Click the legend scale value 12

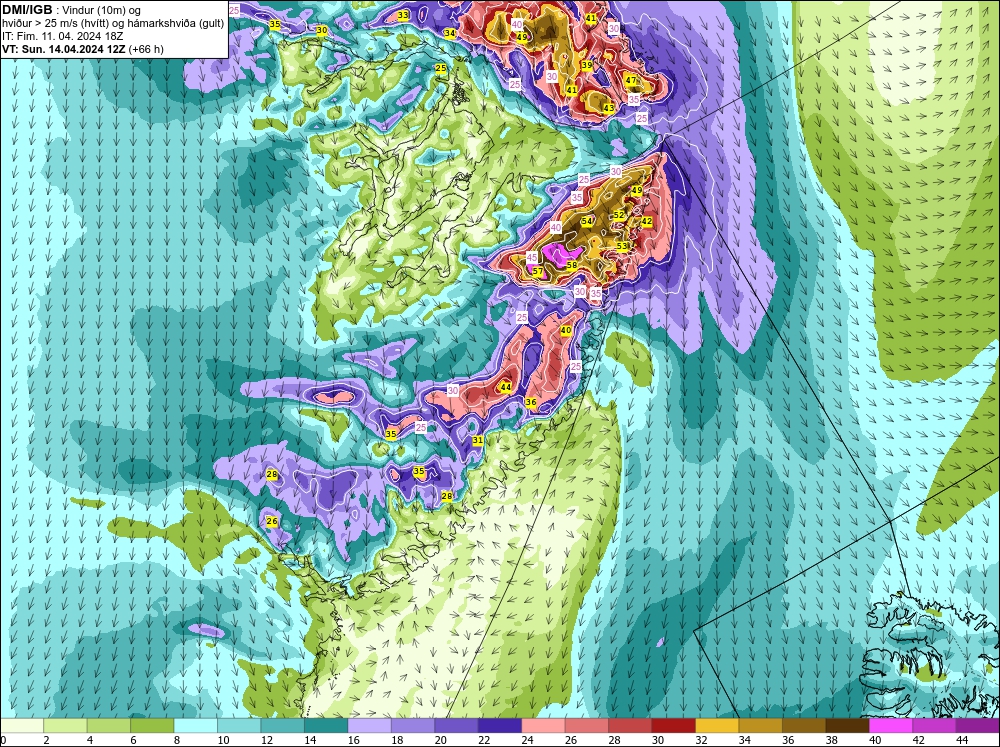265,740
